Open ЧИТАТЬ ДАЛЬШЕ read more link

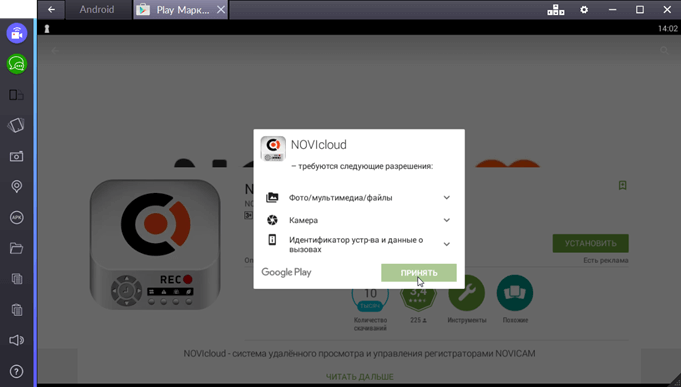[x=360, y=377]
